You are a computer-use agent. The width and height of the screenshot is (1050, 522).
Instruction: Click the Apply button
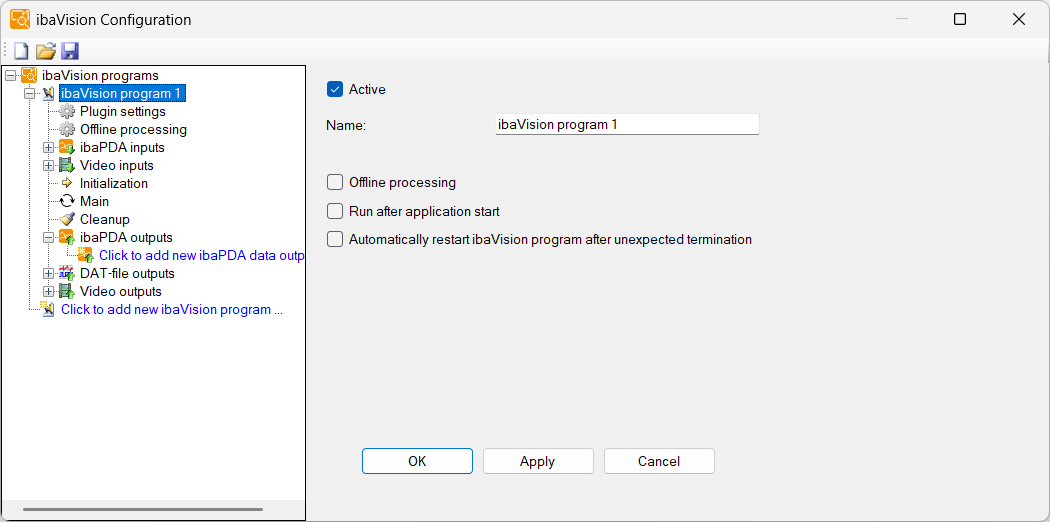click(538, 461)
